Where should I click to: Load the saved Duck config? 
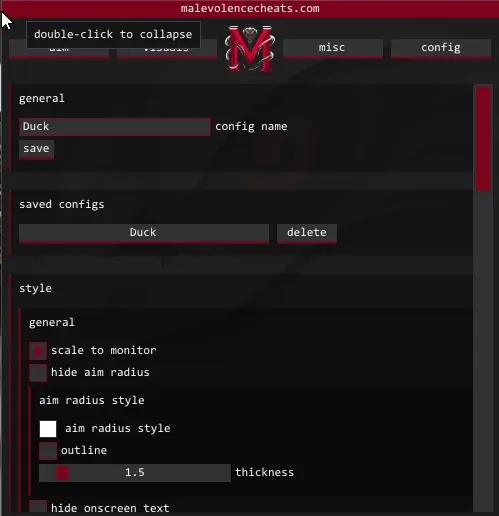[144, 233]
